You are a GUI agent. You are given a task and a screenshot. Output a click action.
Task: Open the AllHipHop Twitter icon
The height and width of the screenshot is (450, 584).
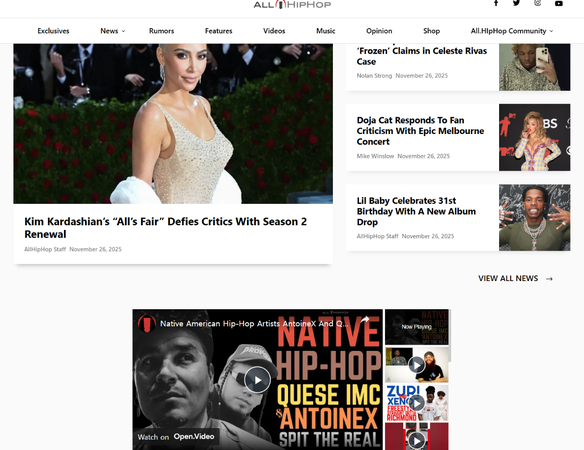516,3
